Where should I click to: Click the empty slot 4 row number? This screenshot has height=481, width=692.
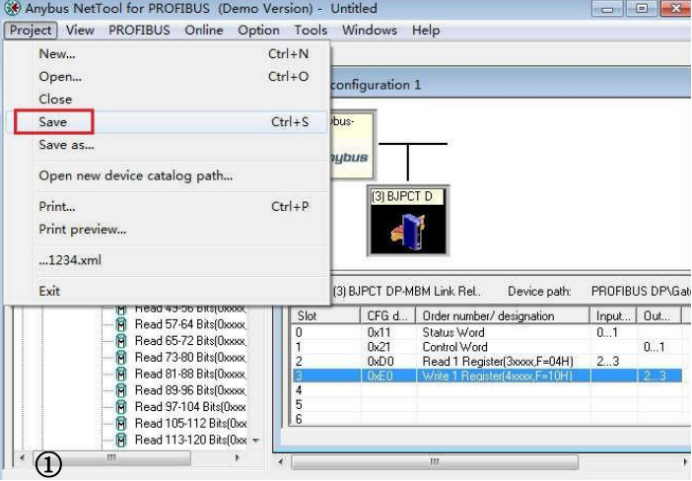pos(299,391)
